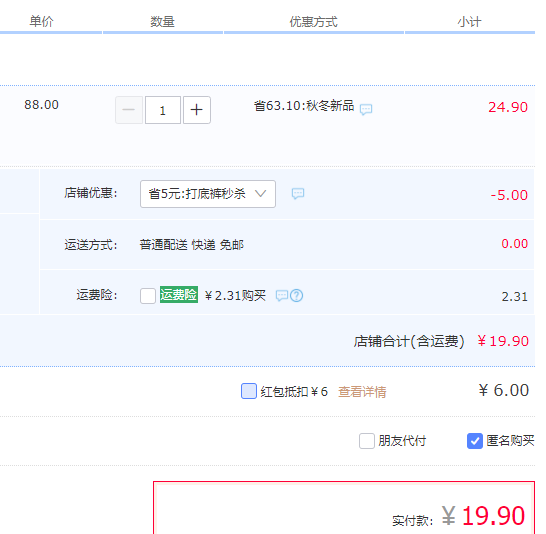Check the 朋友代付 option
The width and height of the screenshot is (546, 534).
point(367,441)
